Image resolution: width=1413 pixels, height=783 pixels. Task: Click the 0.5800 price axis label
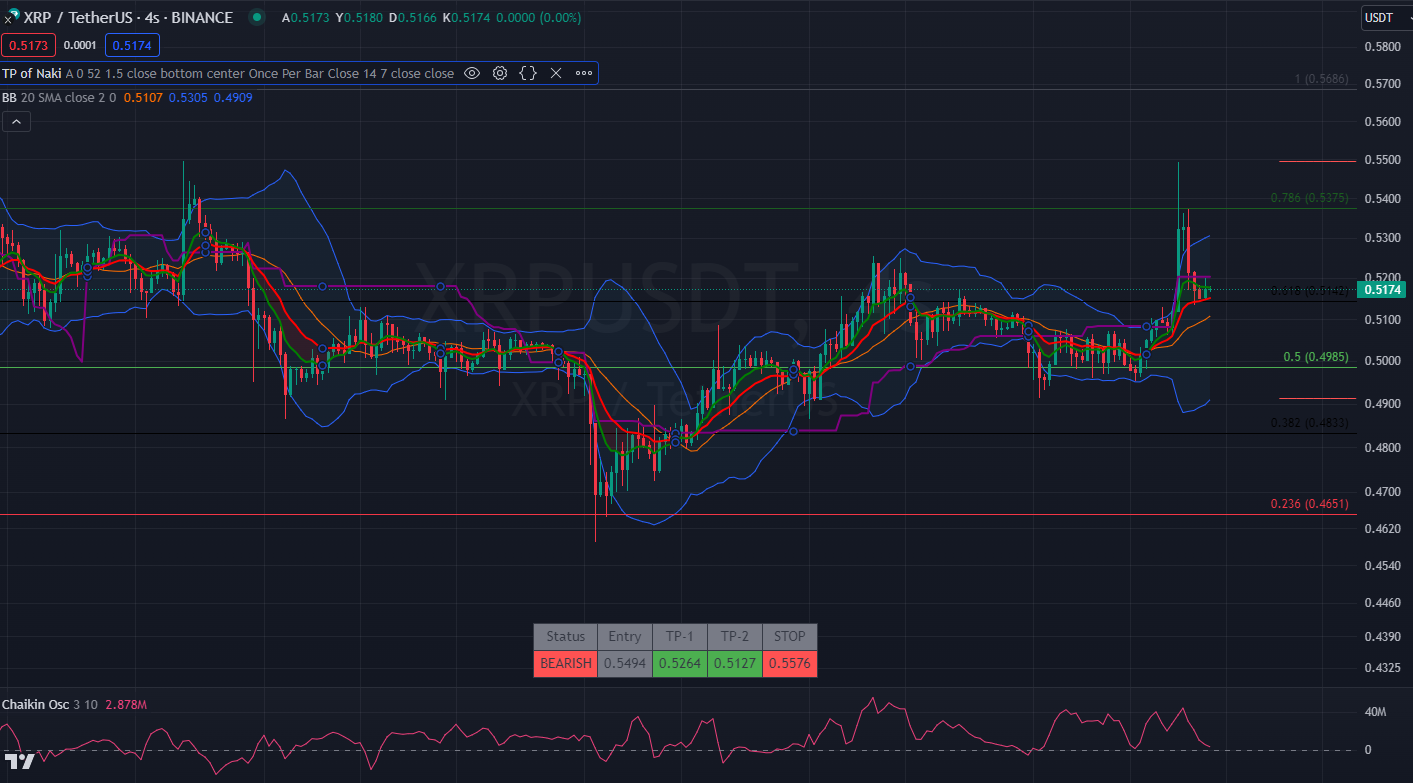pos(1381,46)
